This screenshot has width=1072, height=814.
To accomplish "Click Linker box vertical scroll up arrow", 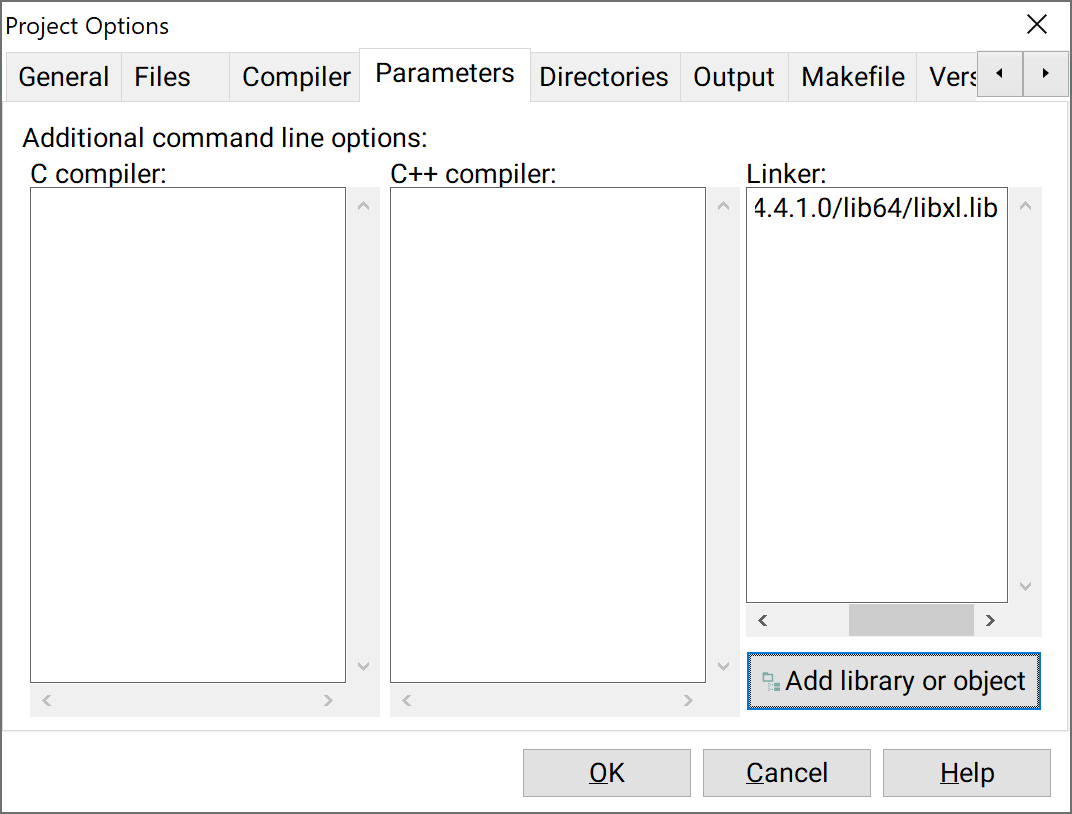I will (1026, 206).
